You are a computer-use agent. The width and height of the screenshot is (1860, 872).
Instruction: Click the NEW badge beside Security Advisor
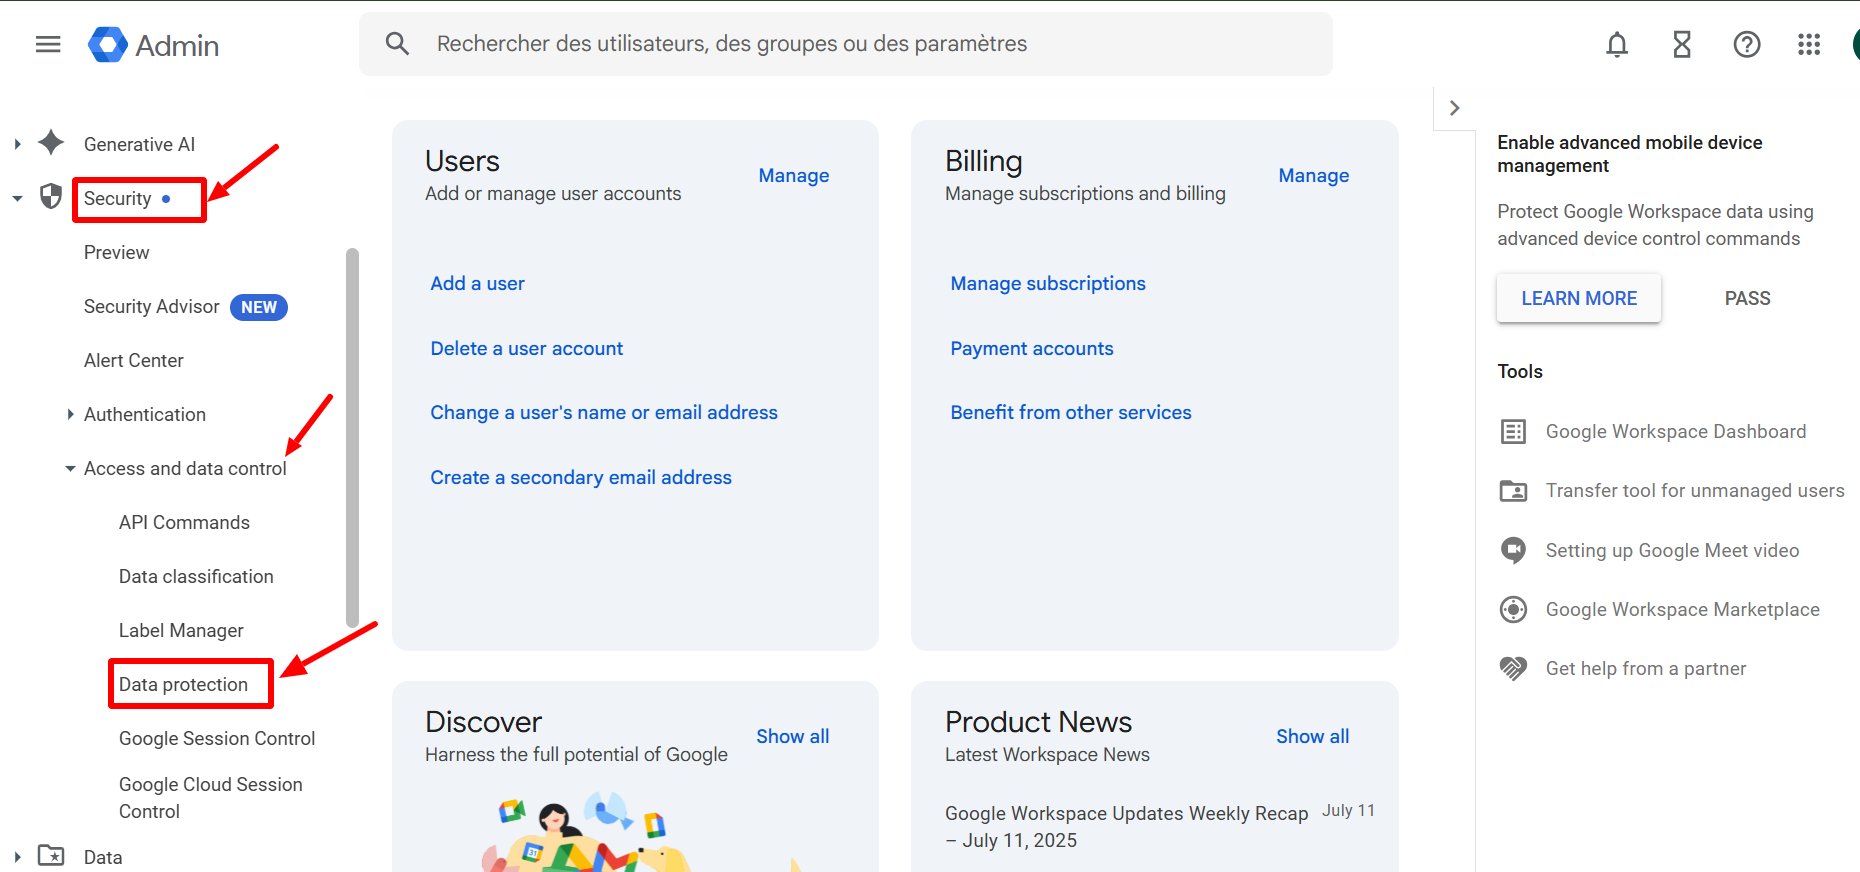point(259,307)
